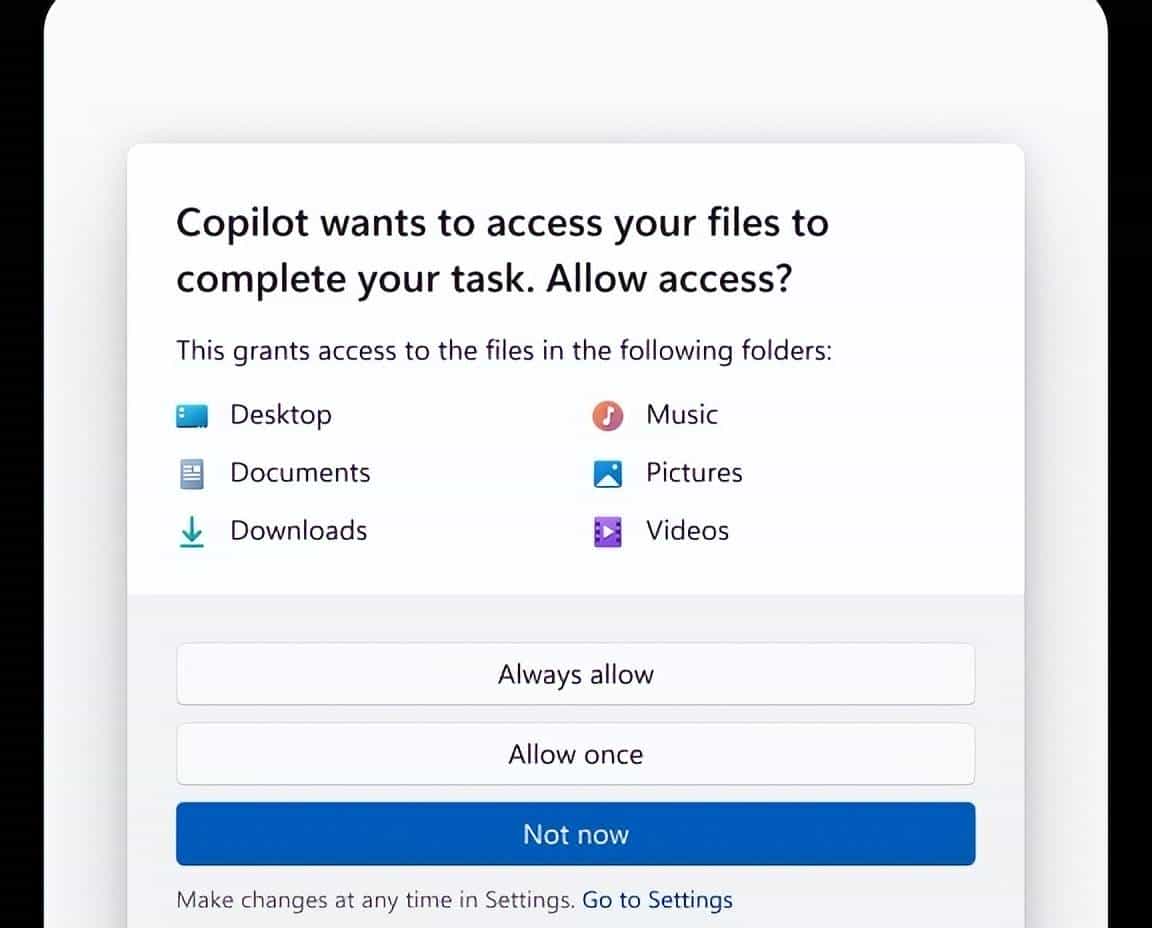Click the Pictures folder icon

pyautogui.click(x=607, y=474)
